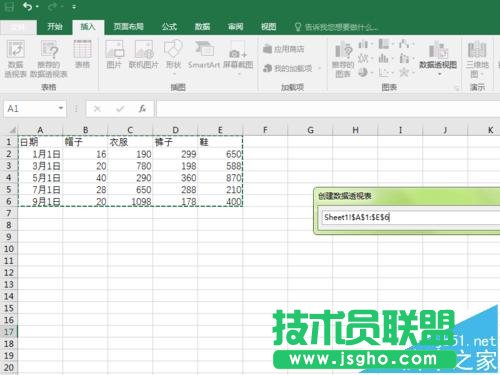Open the 视图 (View) tab

pyautogui.click(x=268, y=27)
